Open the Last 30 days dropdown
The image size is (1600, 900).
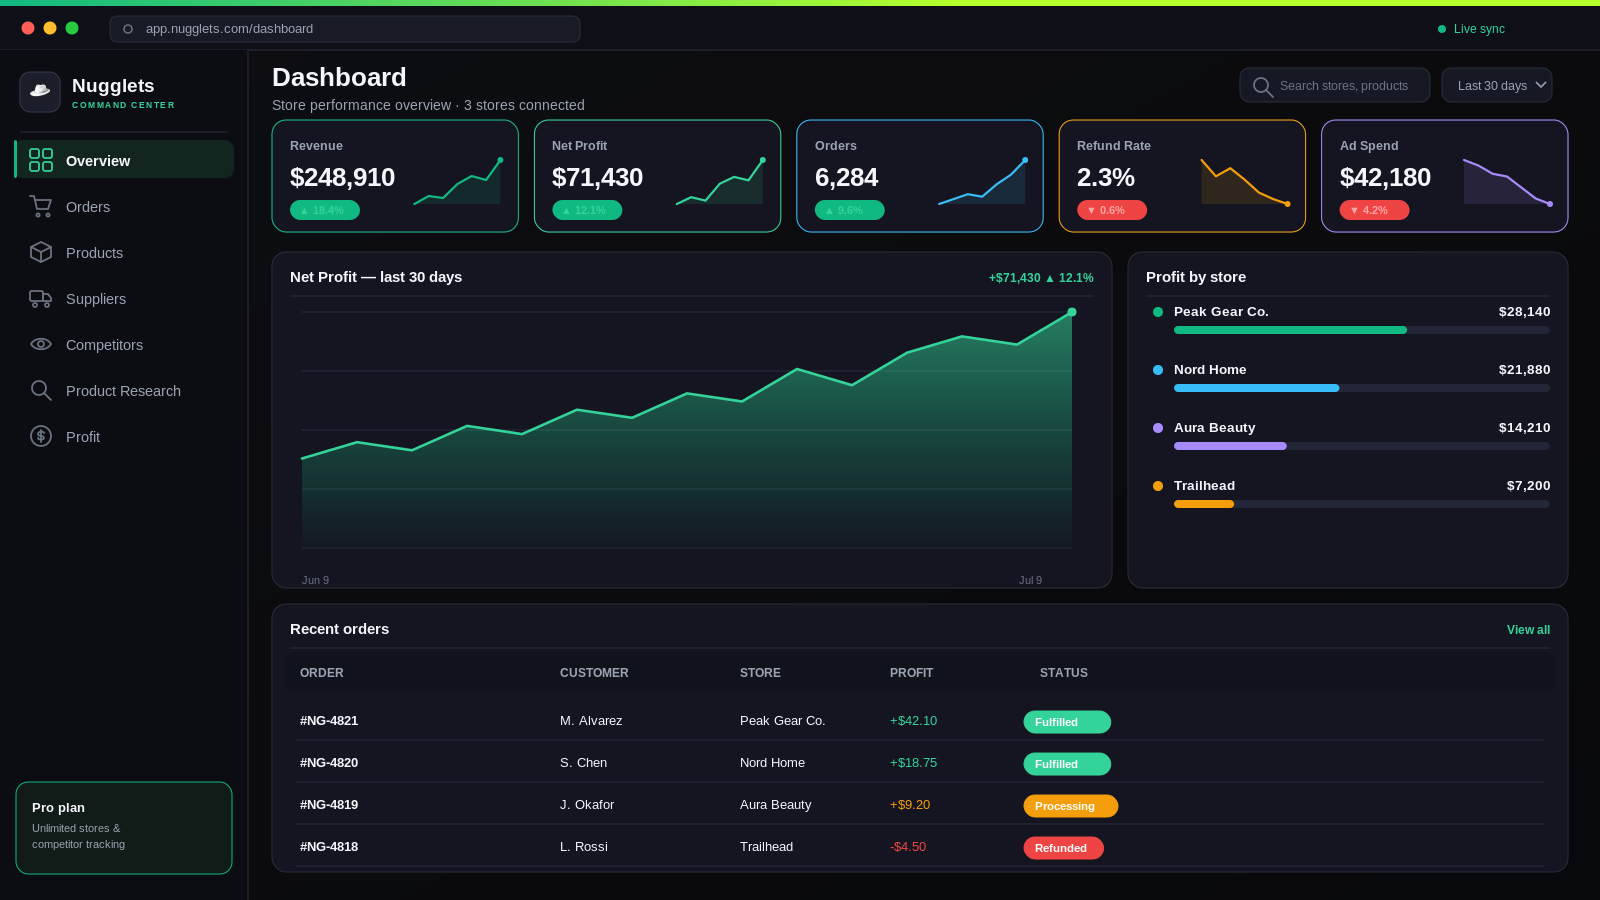tap(1496, 85)
